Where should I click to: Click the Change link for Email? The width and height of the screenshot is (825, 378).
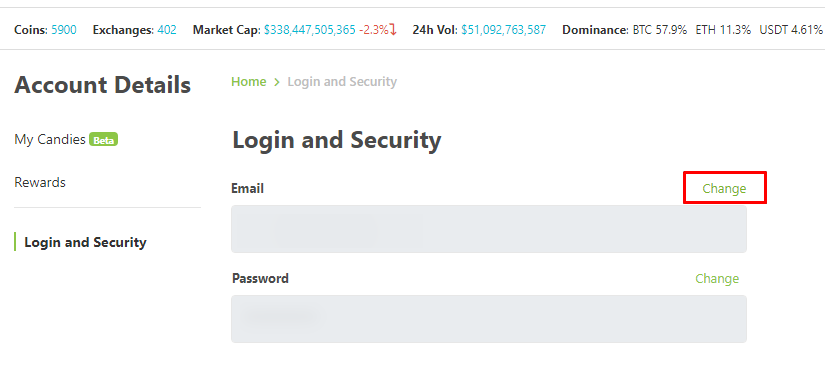(x=724, y=188)
